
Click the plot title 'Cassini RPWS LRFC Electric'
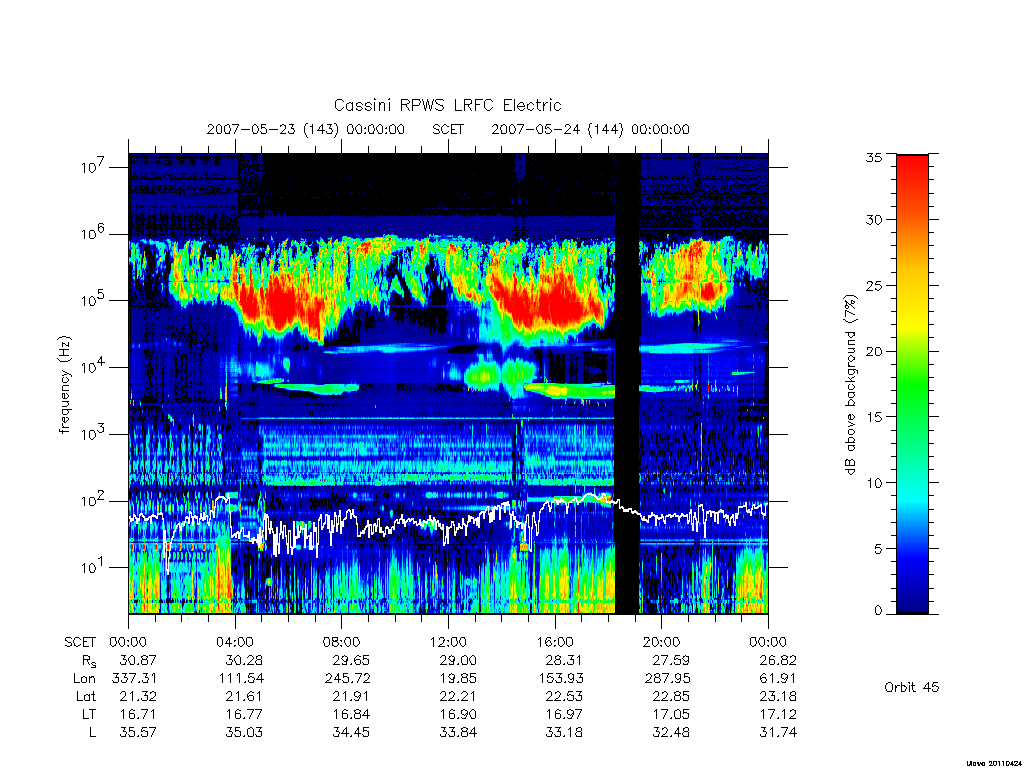[x=447, y=105]
